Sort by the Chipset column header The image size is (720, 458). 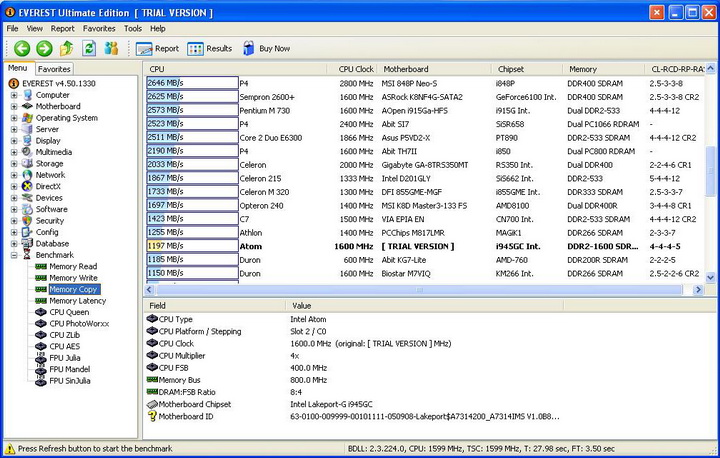(x=527, y=69)
